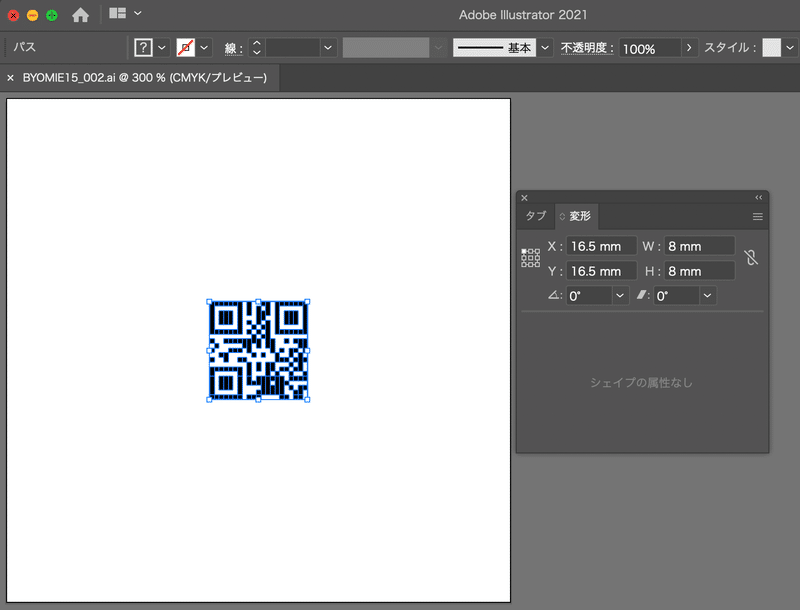Click the stroke weight stepper arrows
Screen dimensions: 800x610
tap(257, 48)
